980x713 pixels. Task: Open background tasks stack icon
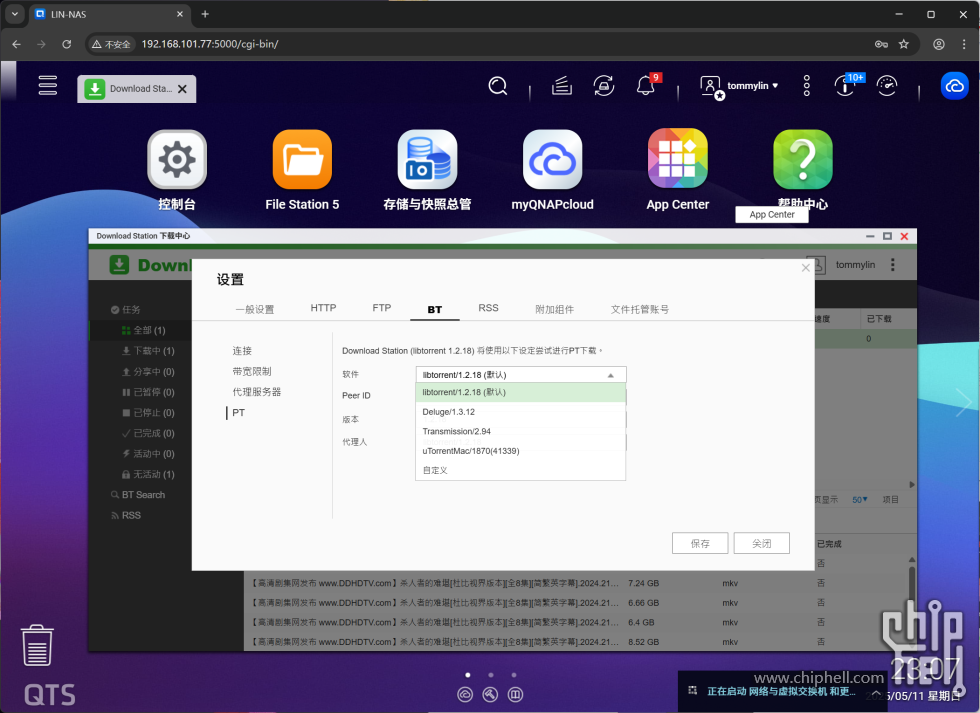[x=562, y=86]
